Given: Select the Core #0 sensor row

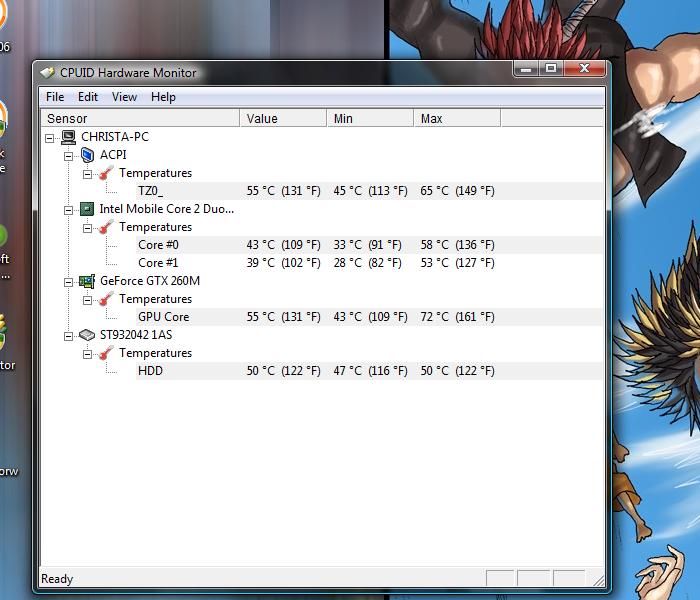Looking at the screenshot, I should point(370,245).
